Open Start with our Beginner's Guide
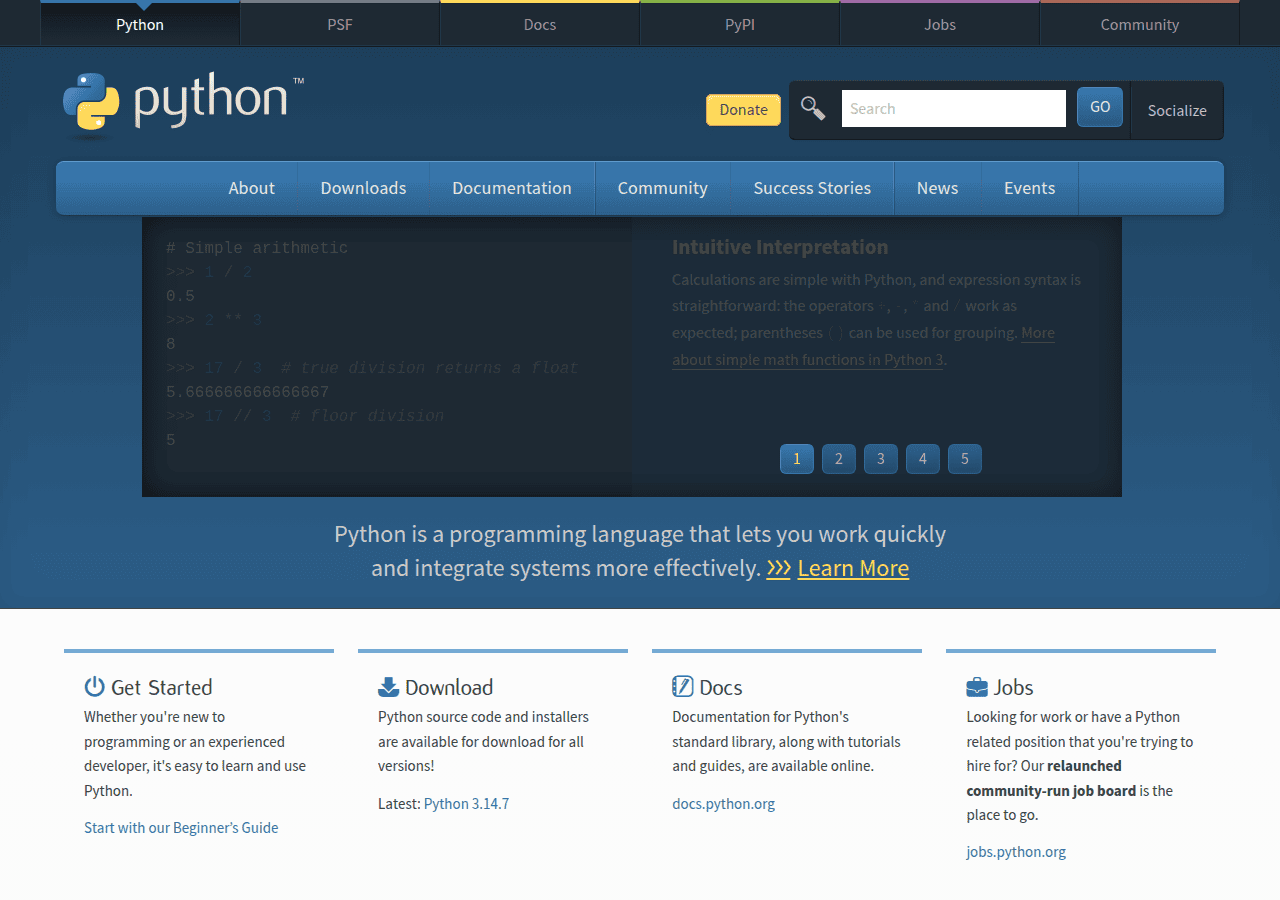 click(181, 828)
